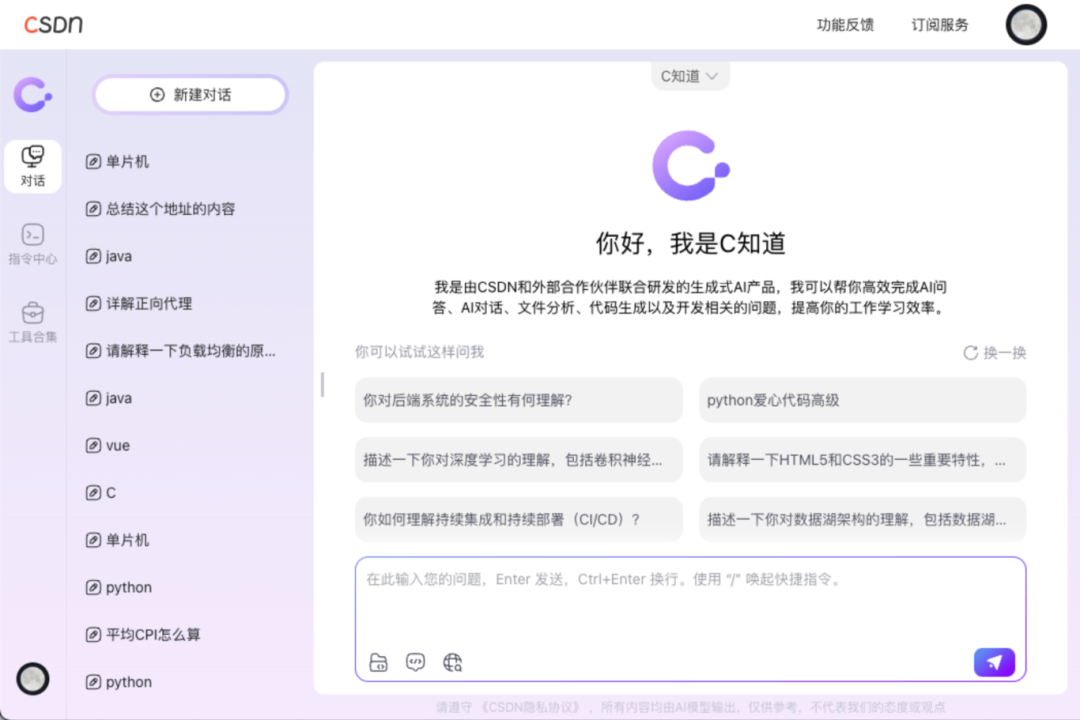Open 功能反馈 in the header
Screen dimensions: 1080x720
(x=845, y=25)
